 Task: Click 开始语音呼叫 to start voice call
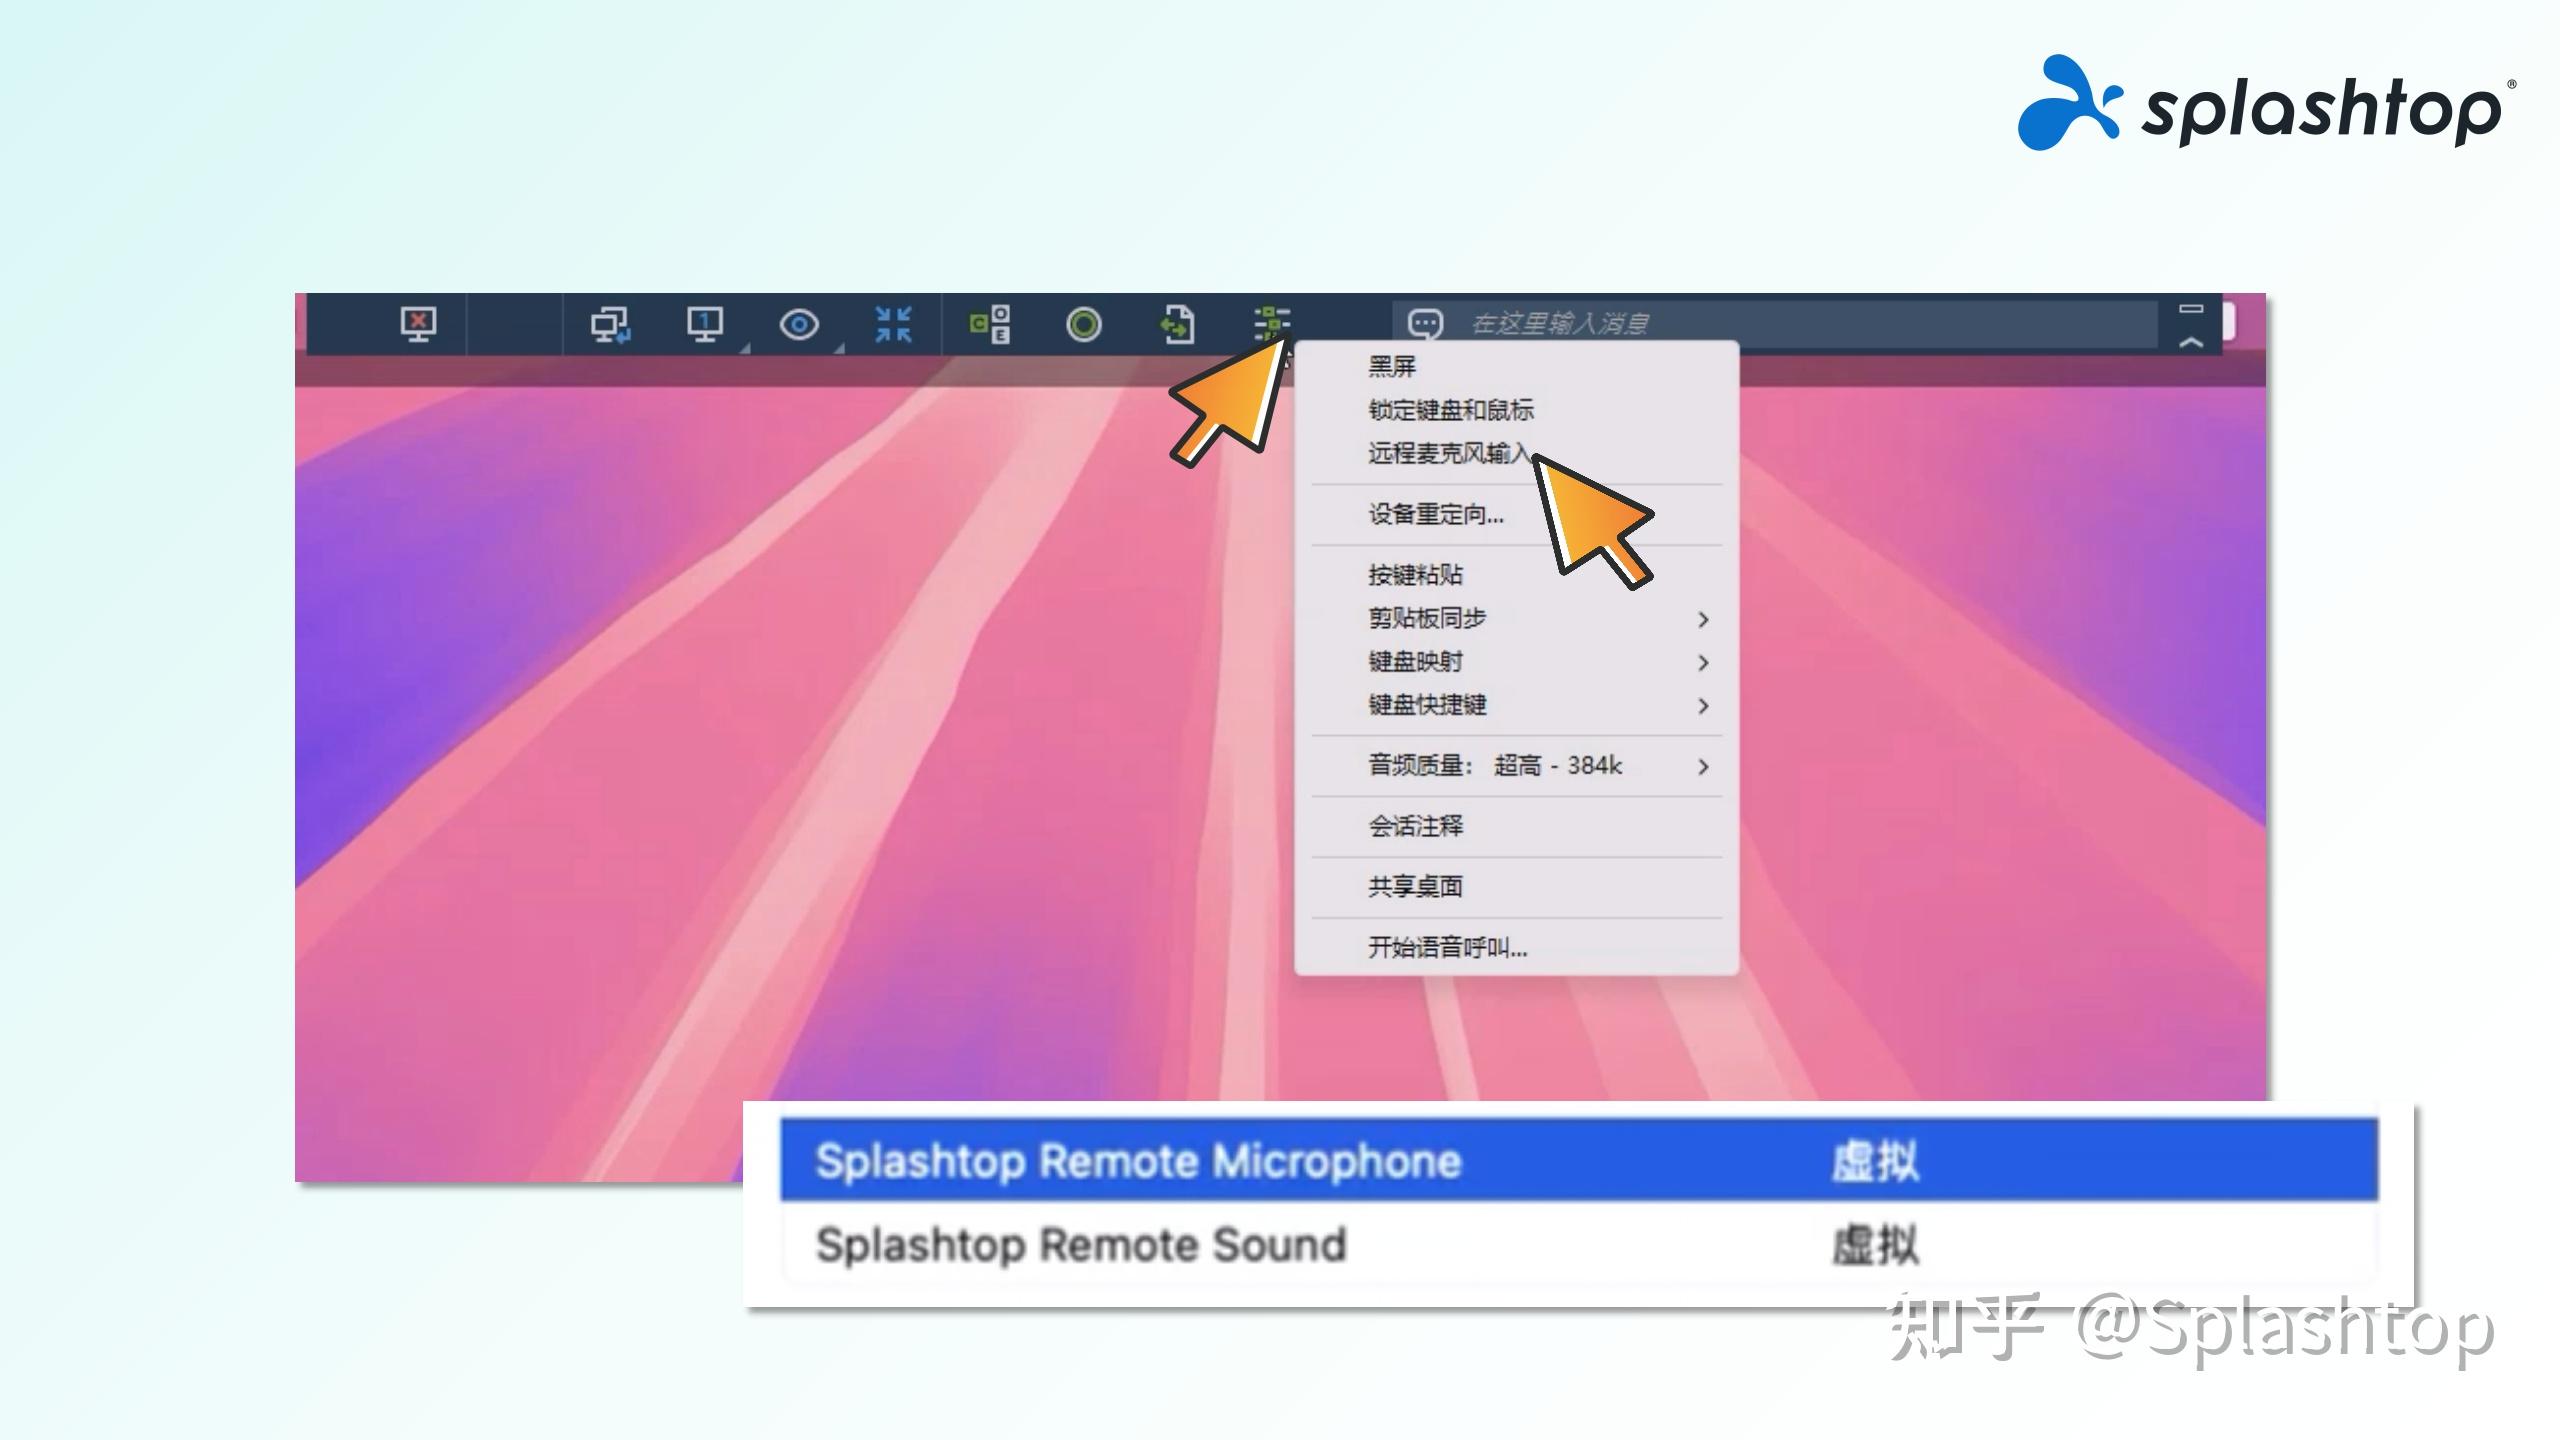tap(1447, 947)
